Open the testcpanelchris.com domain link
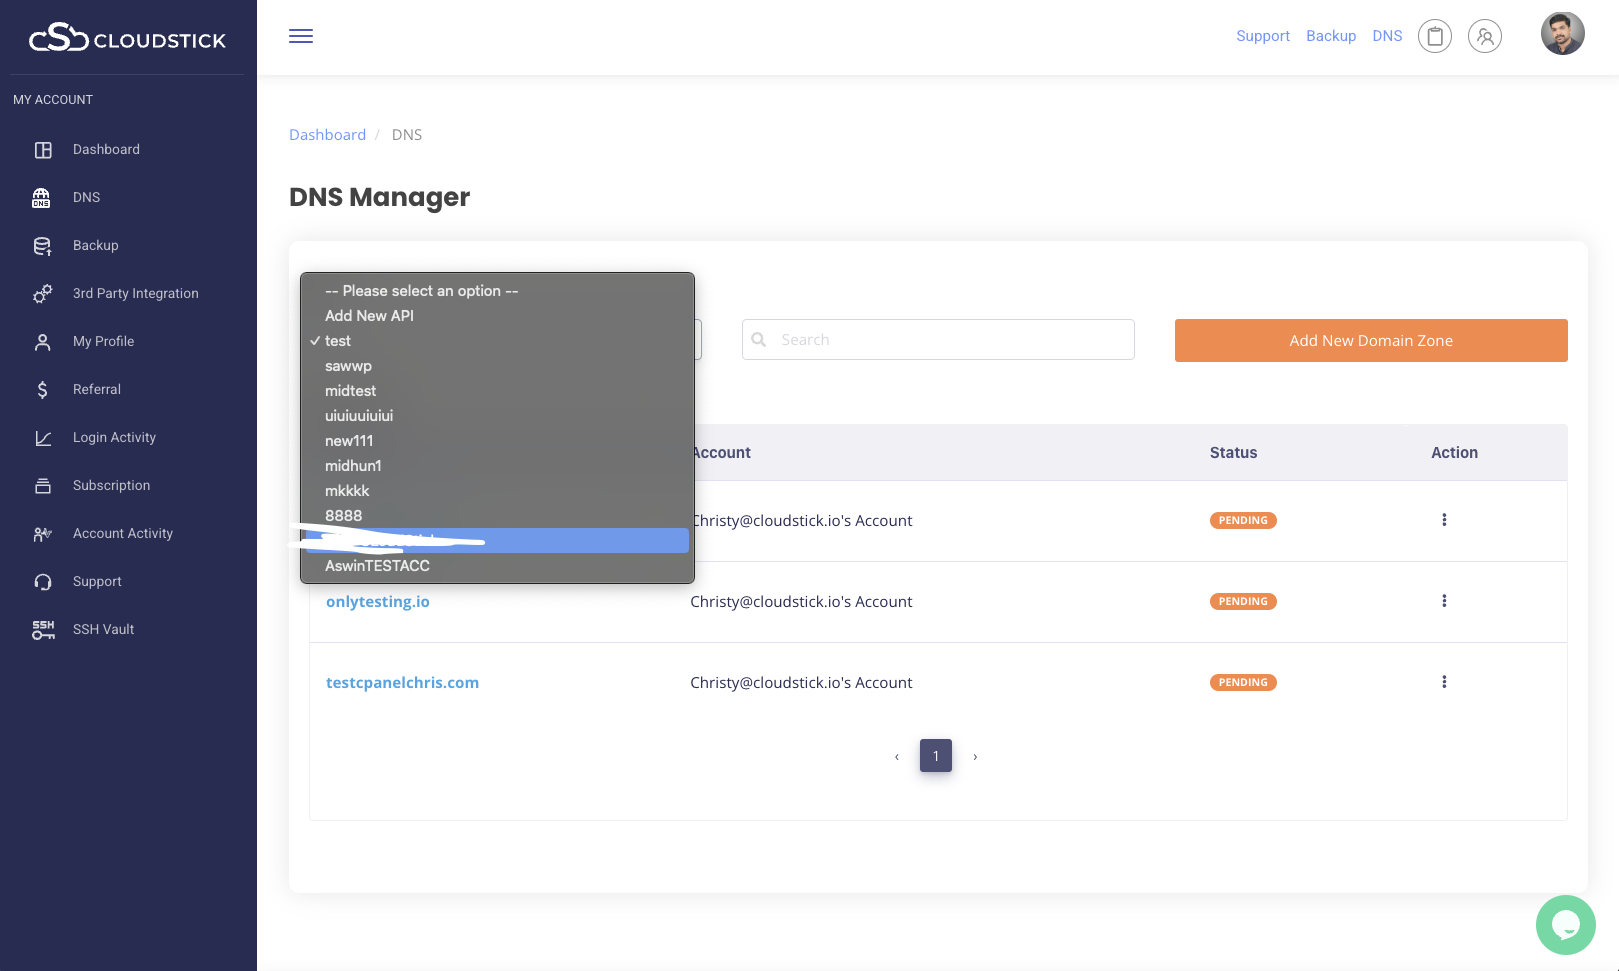Screen dimensions: 1619x971 click(402, 682)
